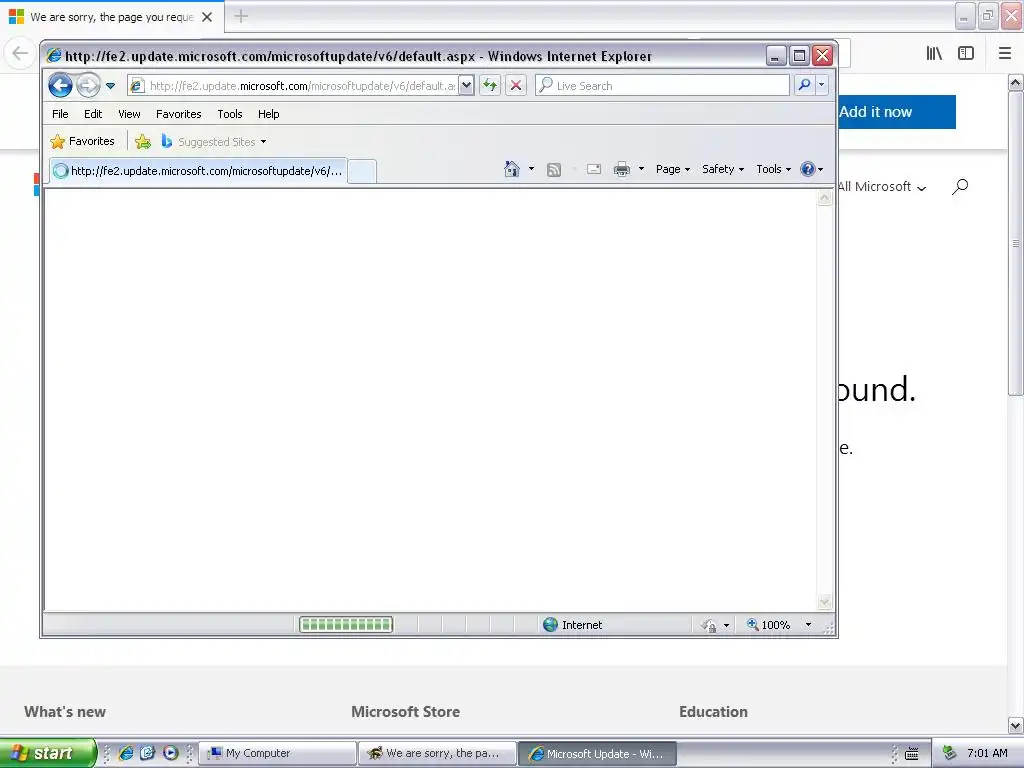This screenshot has height=768, width=1024.
Task: Open recent pages dropdown arrow in IE
Action: pos(110,86)
